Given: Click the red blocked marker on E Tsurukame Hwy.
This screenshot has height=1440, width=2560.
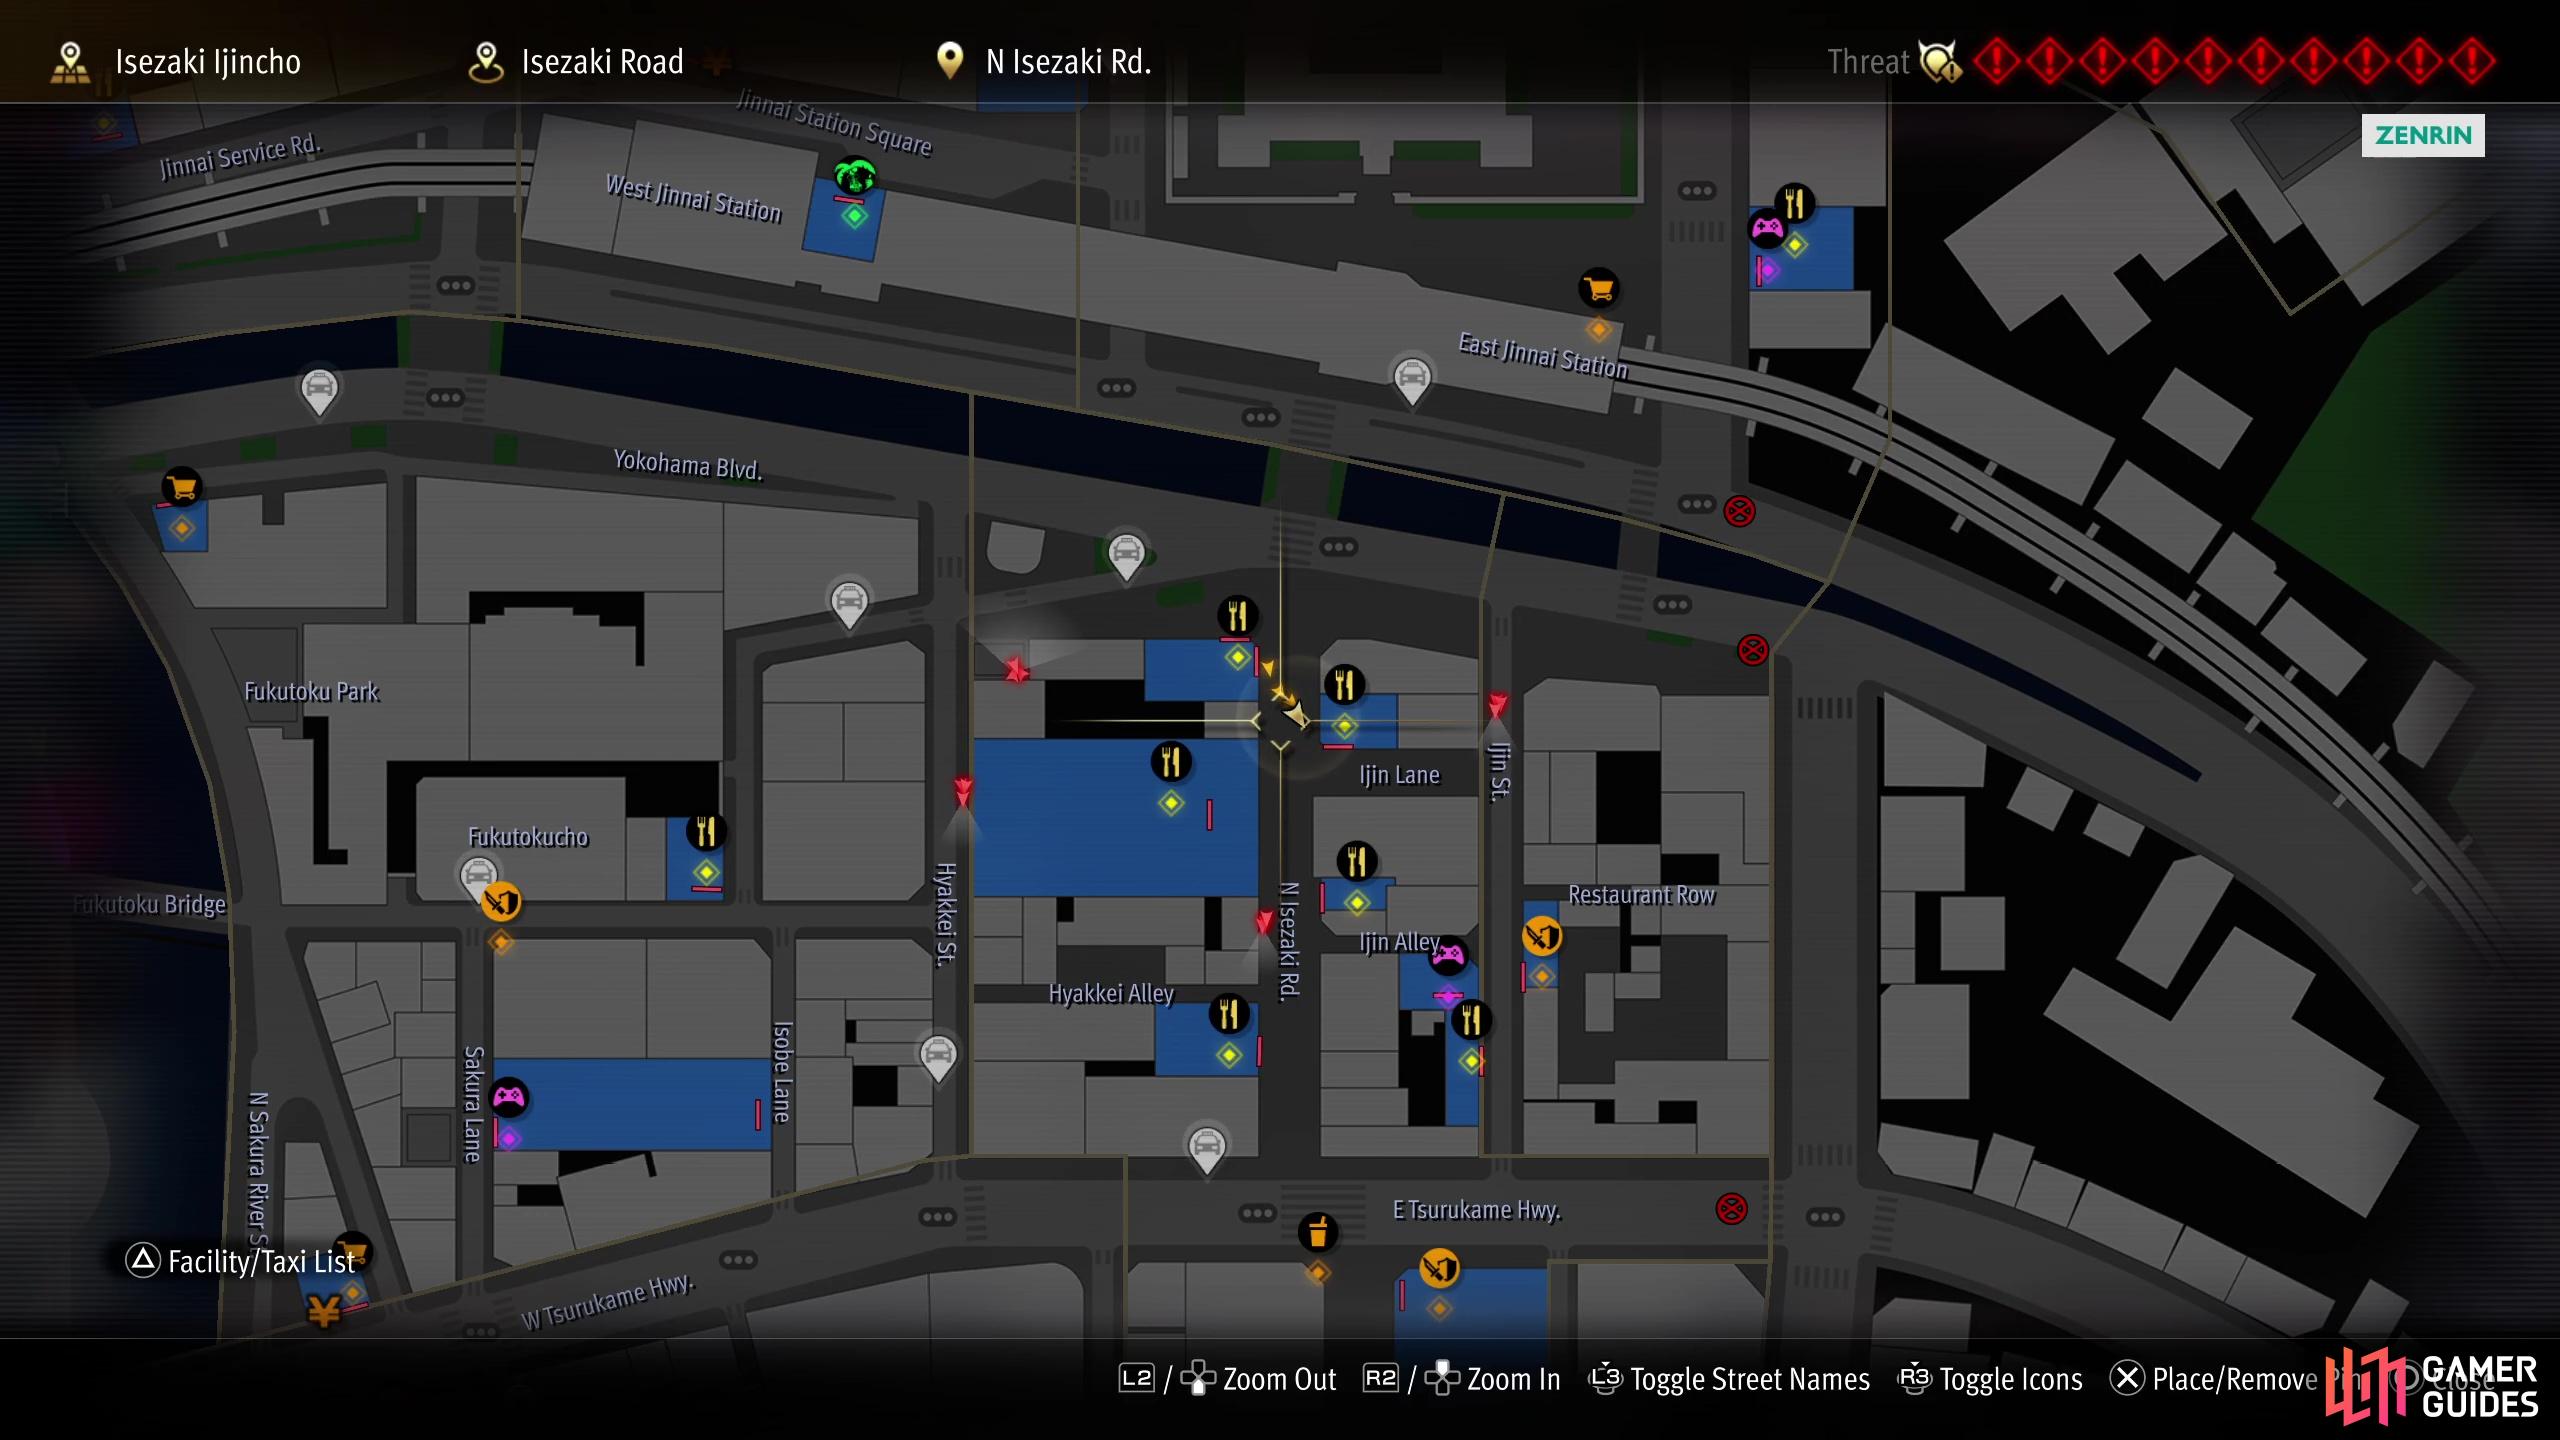Looking at the screenshot, I should point(1732,1208).
